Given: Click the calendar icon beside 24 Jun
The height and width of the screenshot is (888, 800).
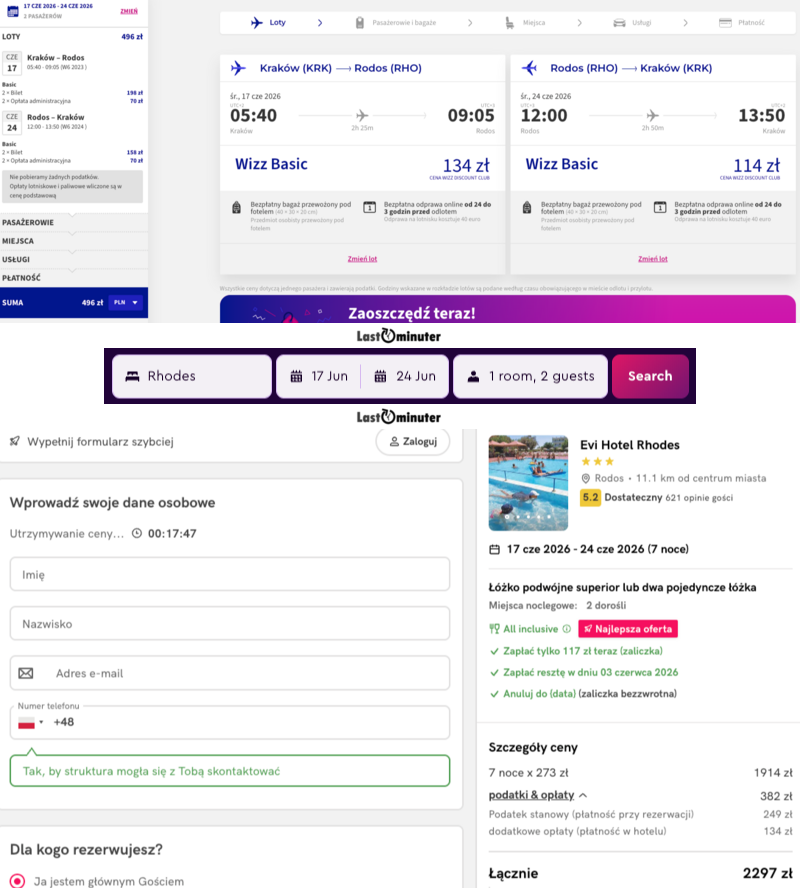Looking at the screenshot, I should pos(380,377).
